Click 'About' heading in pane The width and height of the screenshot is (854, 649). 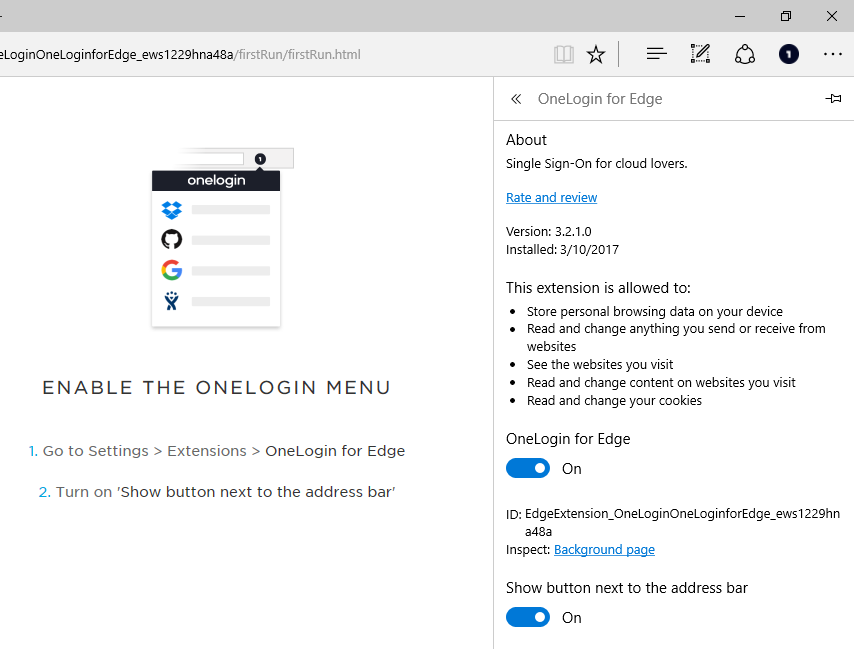point(526,140)
